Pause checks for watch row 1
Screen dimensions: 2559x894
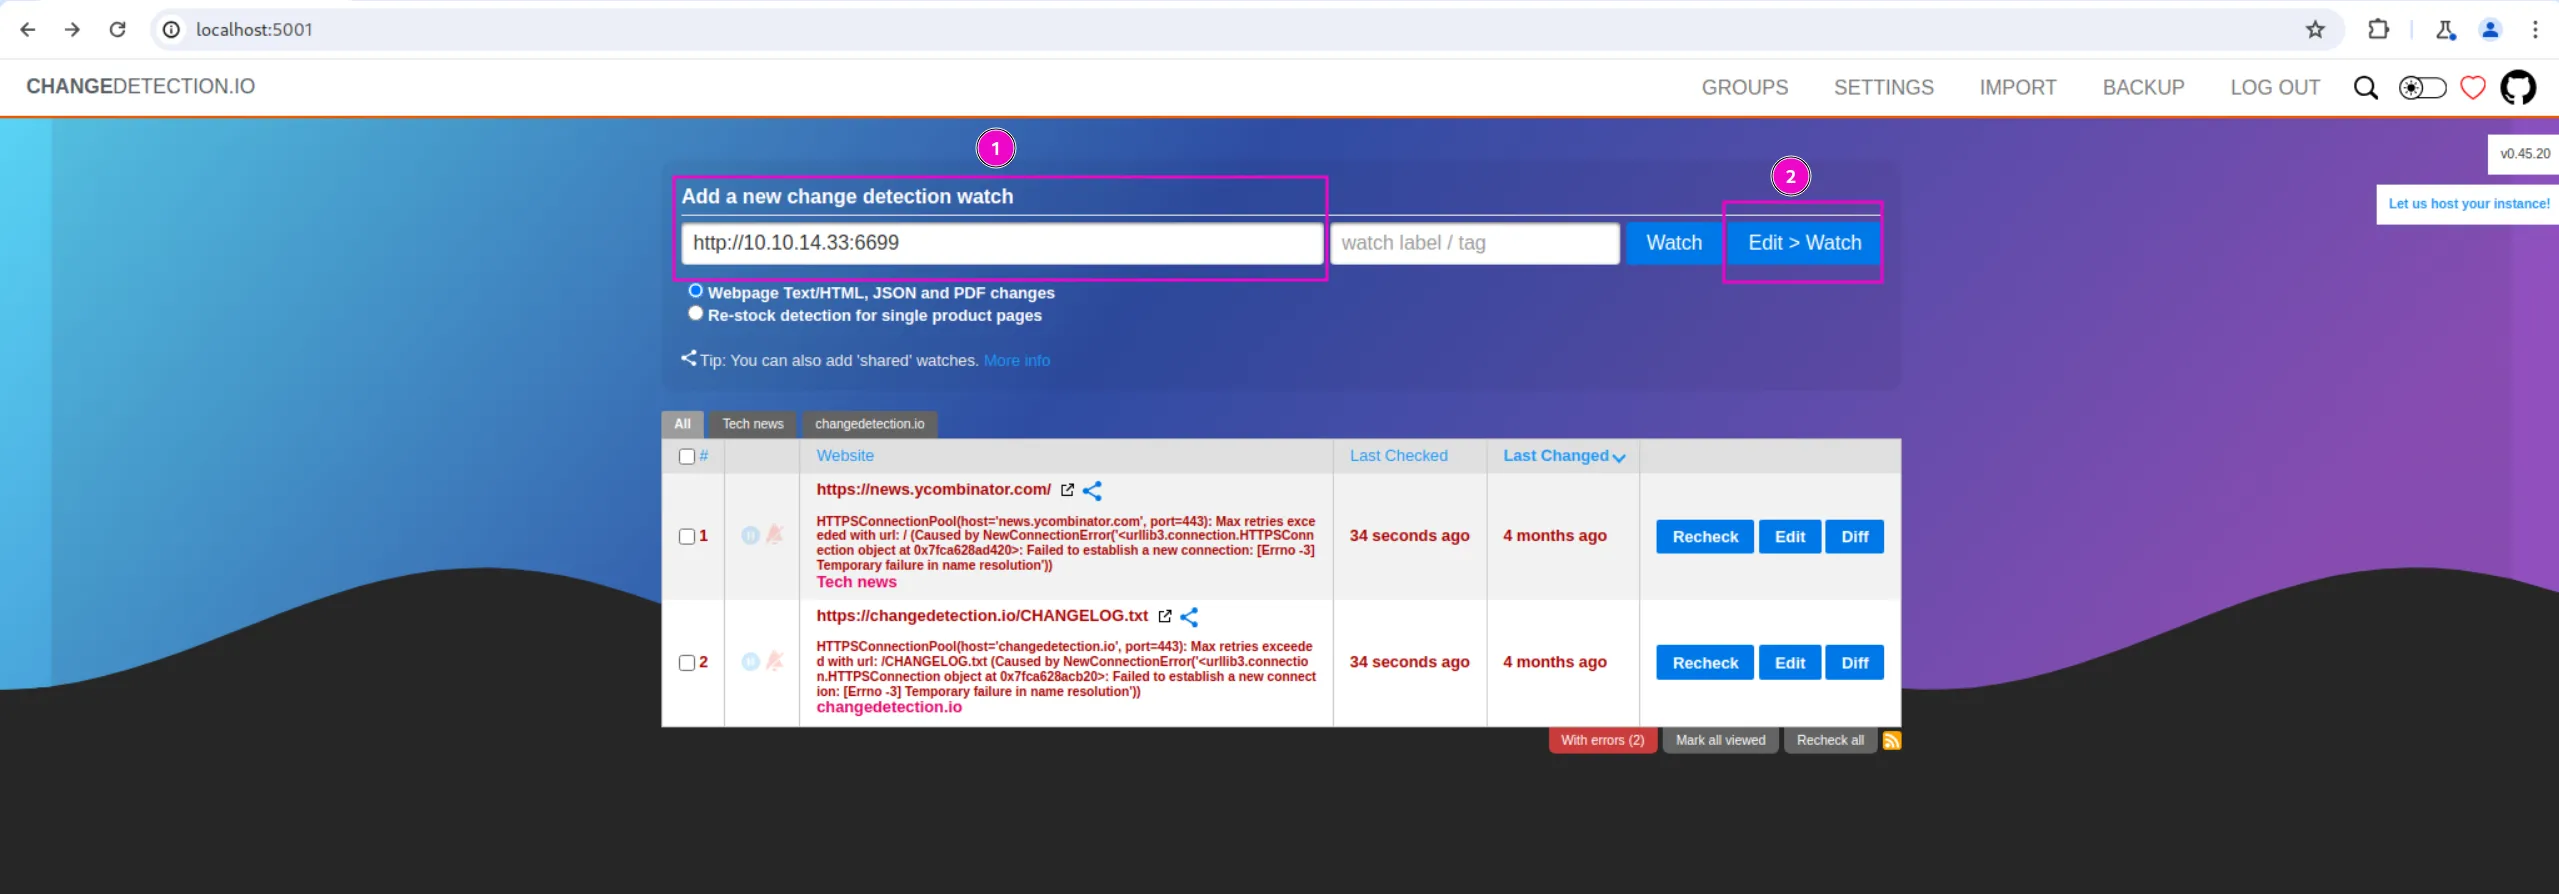750,535
